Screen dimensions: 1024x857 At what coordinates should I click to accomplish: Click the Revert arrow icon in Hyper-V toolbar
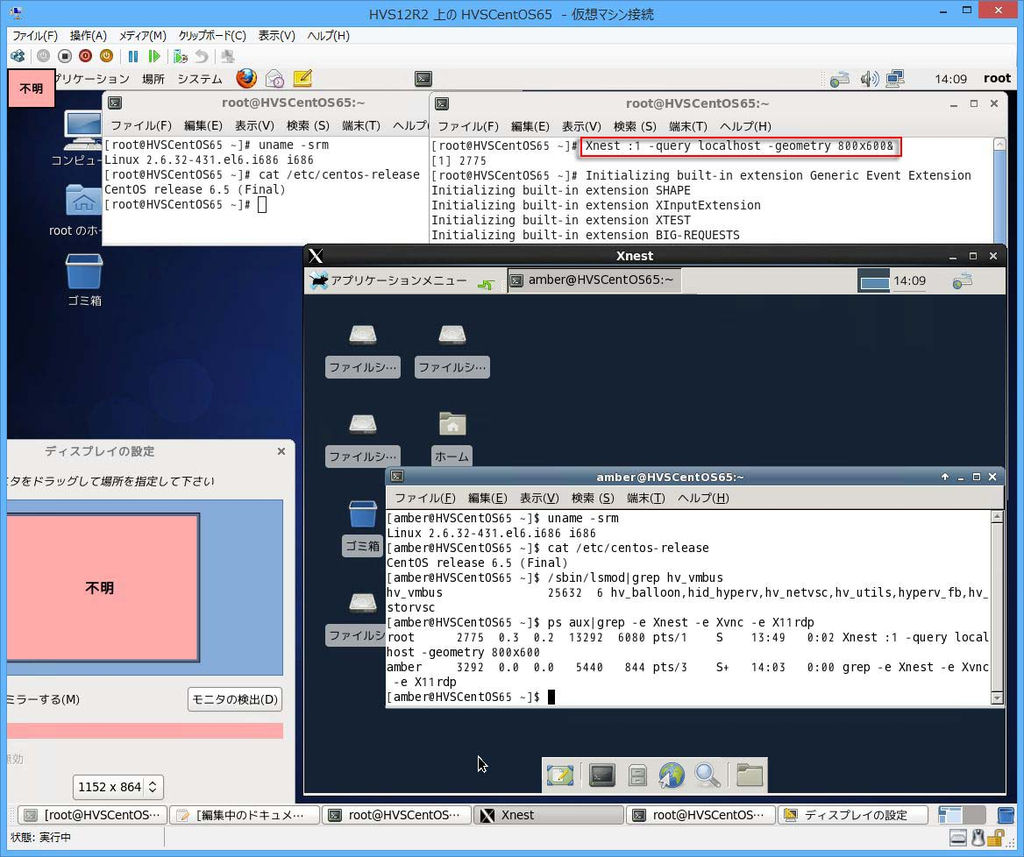tap(202, 57)
